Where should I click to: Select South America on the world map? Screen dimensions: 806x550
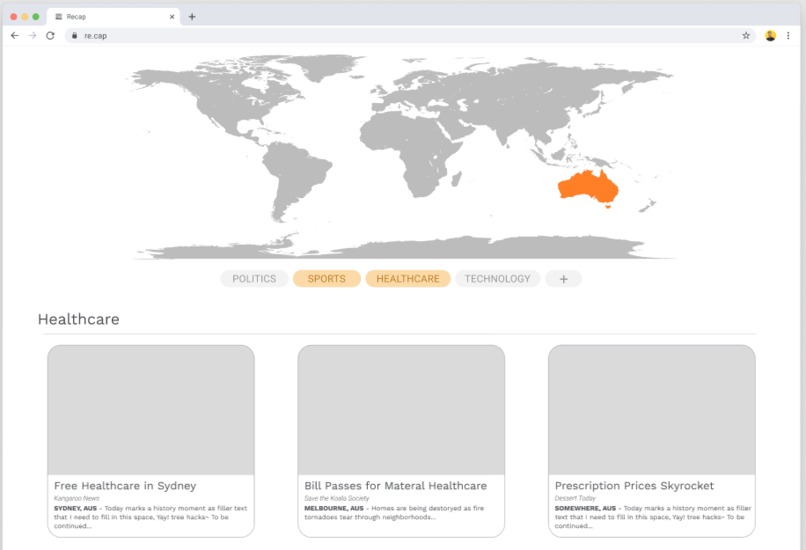click(296, 180)
